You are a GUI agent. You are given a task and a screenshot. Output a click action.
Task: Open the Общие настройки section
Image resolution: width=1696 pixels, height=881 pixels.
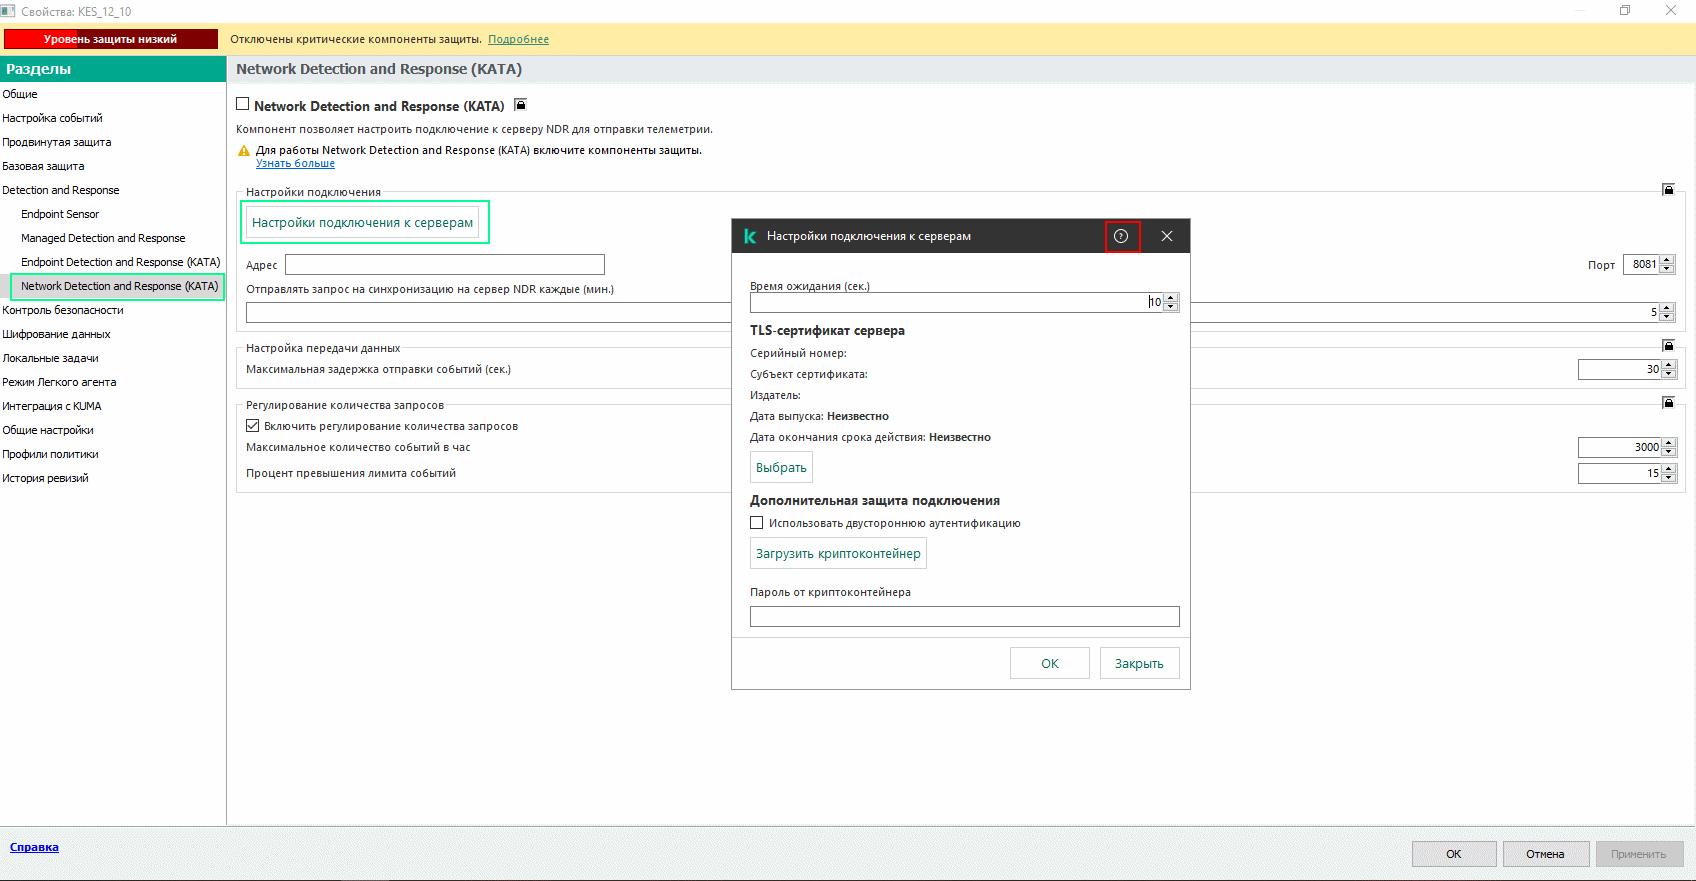48,430
